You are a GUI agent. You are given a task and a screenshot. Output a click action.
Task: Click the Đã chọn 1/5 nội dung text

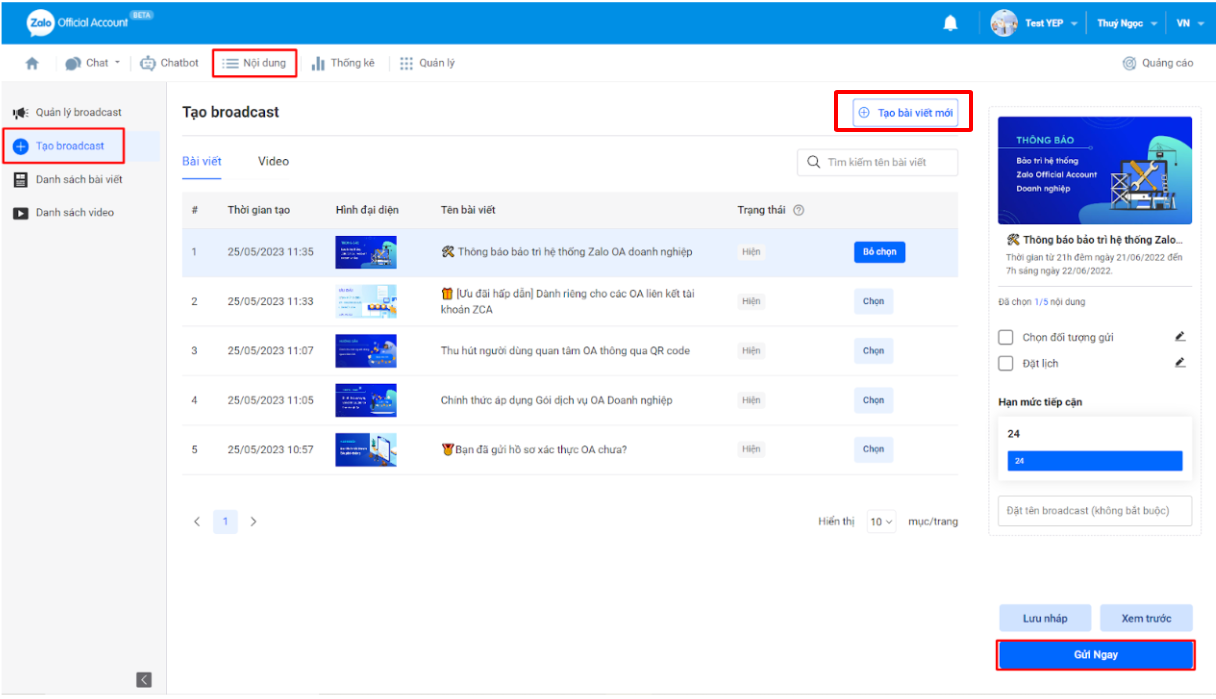1041,302
